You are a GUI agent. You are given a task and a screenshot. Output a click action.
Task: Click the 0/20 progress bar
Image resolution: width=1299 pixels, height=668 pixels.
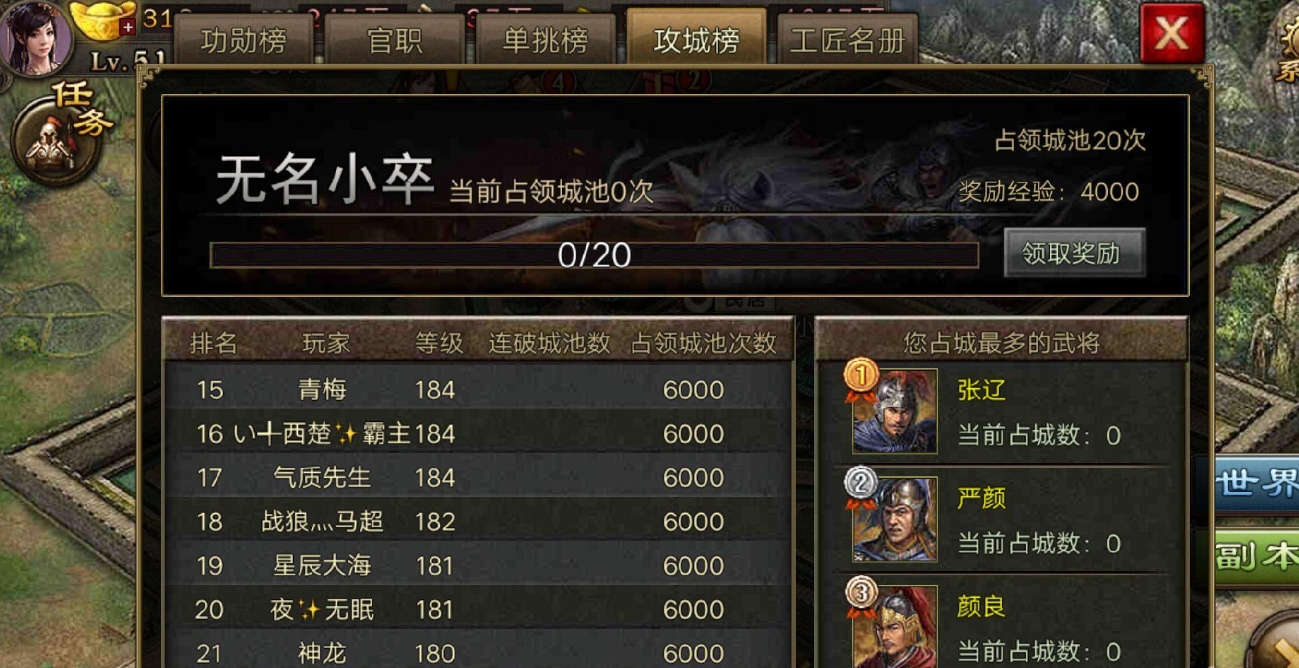point(594,255)
